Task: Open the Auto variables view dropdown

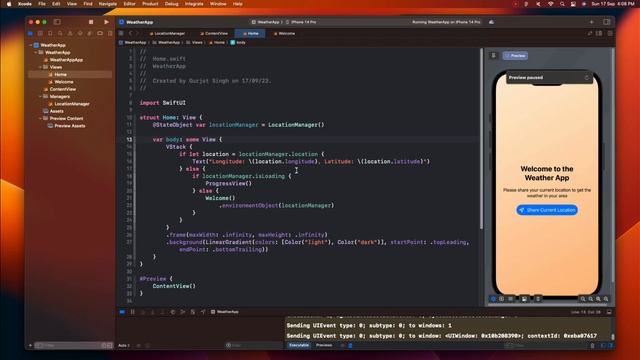Action: (x=124, y=345)
